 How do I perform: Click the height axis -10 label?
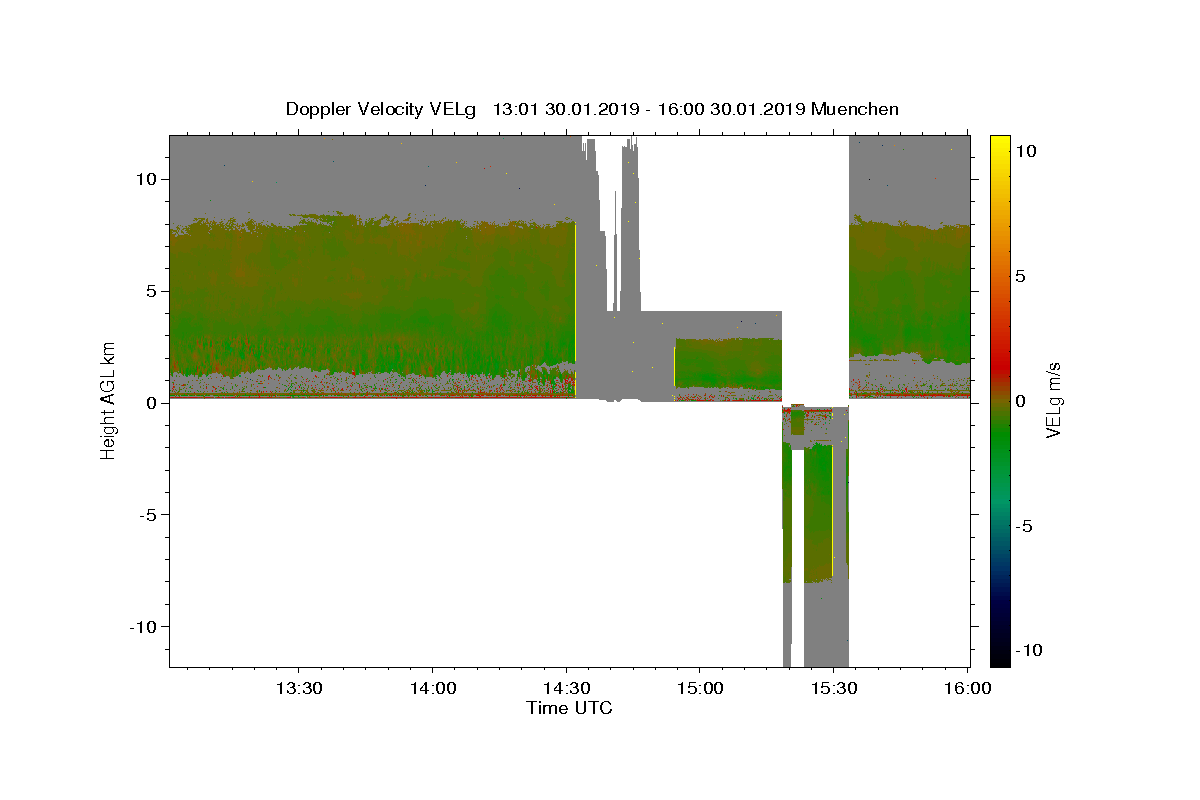click(x=144, y=626)
